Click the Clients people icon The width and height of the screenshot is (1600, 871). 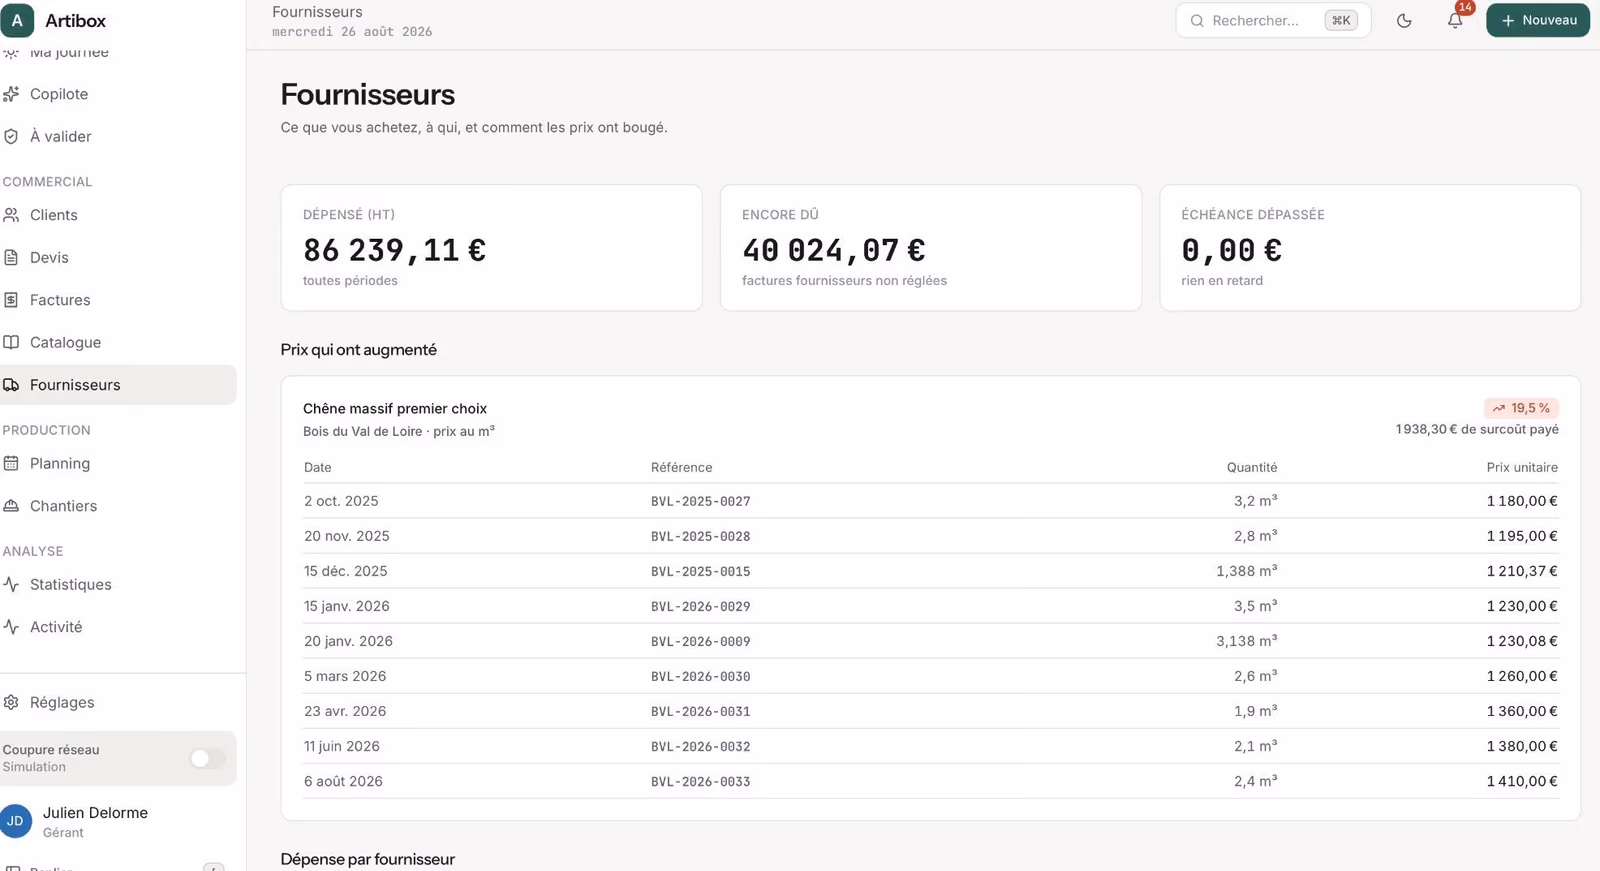pyautogui.click(x=11, y=215)
